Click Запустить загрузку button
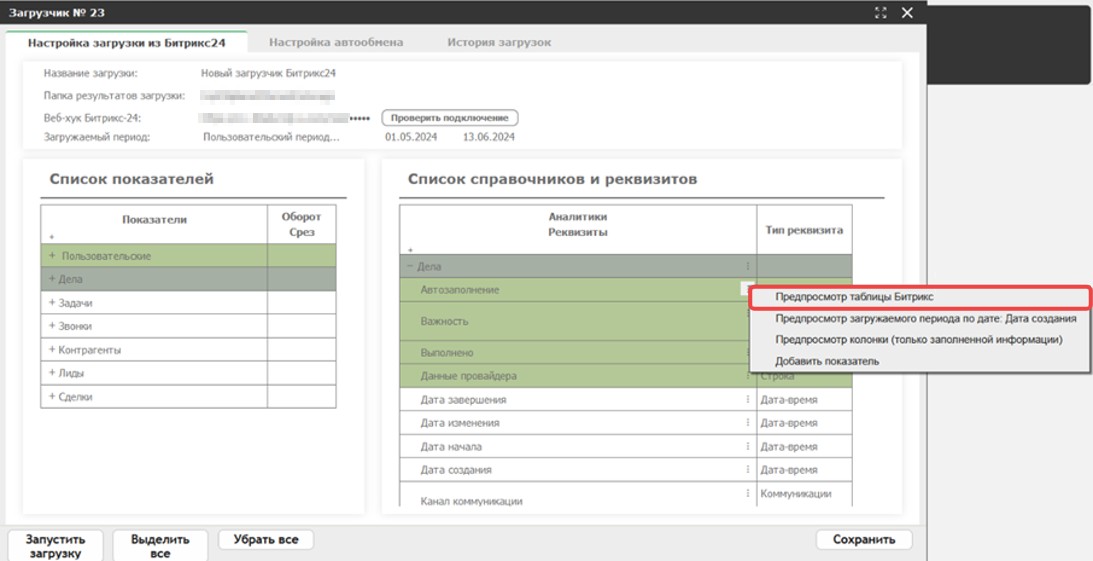 tap(56, 546)
